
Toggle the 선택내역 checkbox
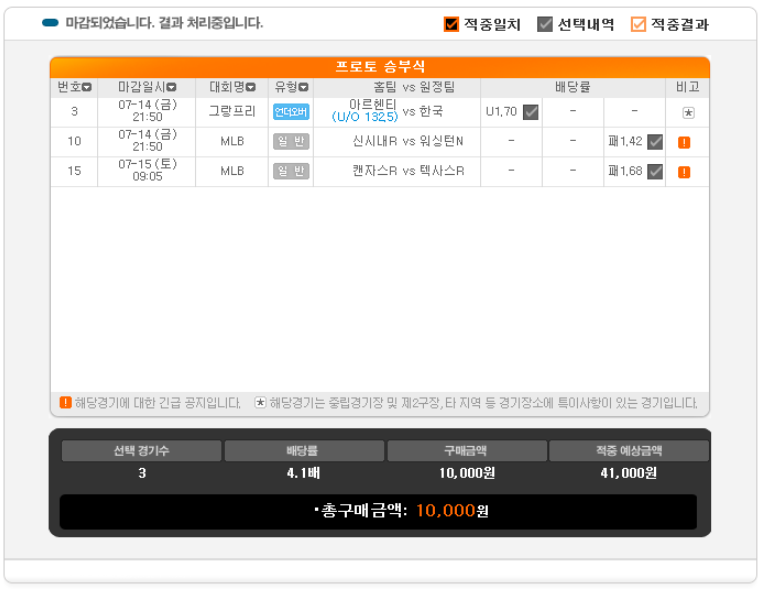(545, 24)
